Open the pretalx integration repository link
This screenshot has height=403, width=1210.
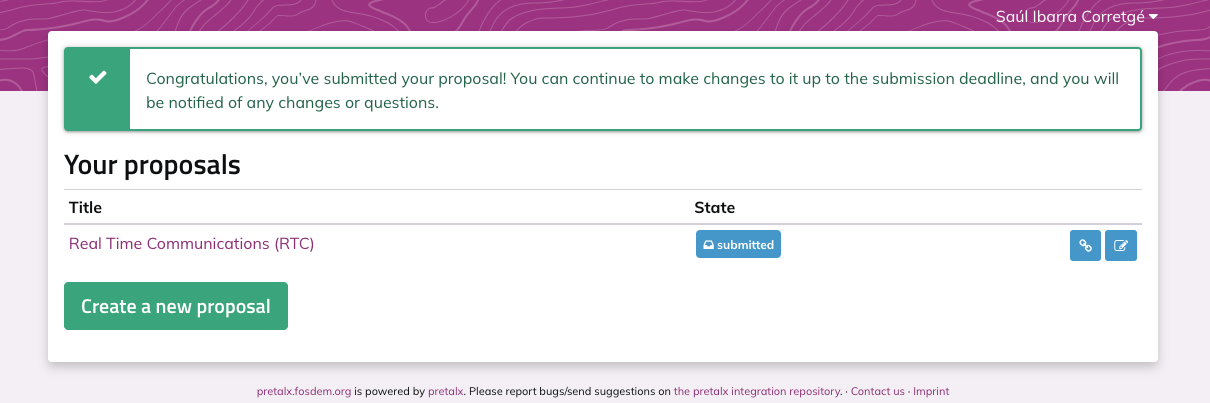point(757,392)
